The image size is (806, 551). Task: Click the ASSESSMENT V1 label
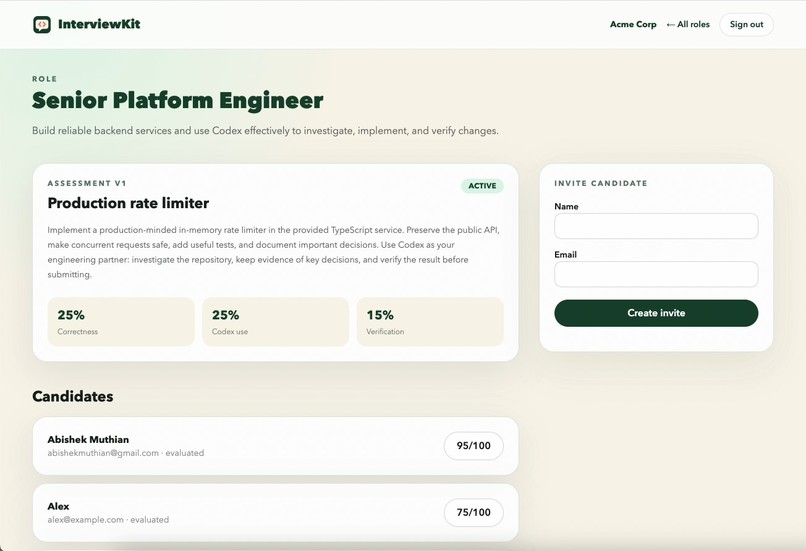[x=87, y=183]
